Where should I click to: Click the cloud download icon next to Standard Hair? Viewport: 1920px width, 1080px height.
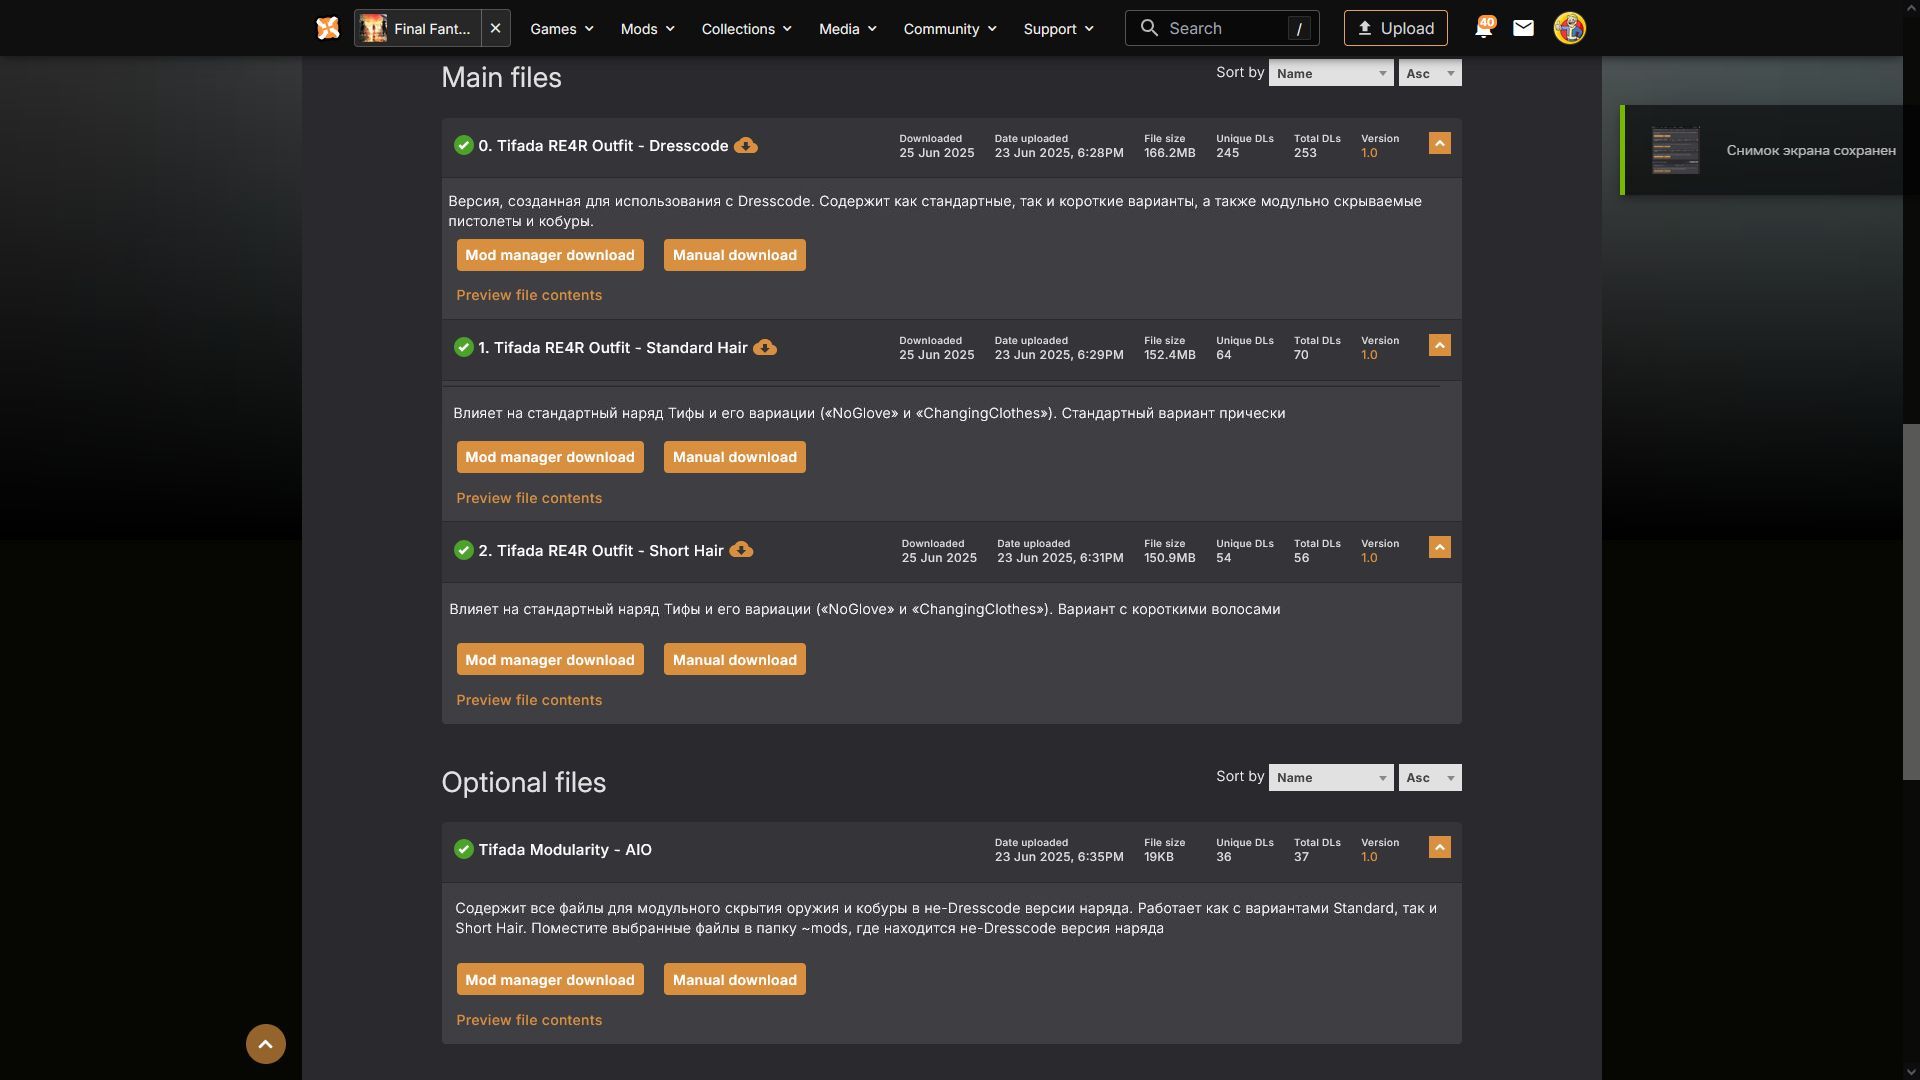pos(765,348)
